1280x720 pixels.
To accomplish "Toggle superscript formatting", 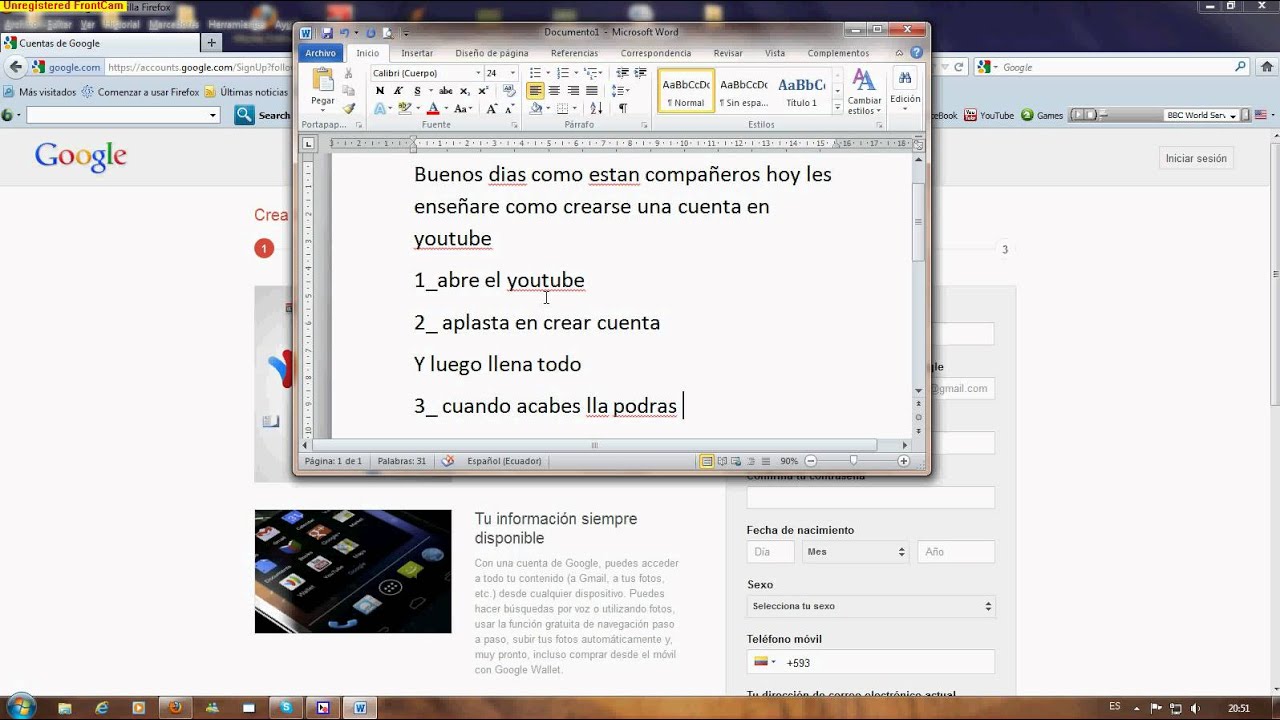I will (x=481, y=91).
